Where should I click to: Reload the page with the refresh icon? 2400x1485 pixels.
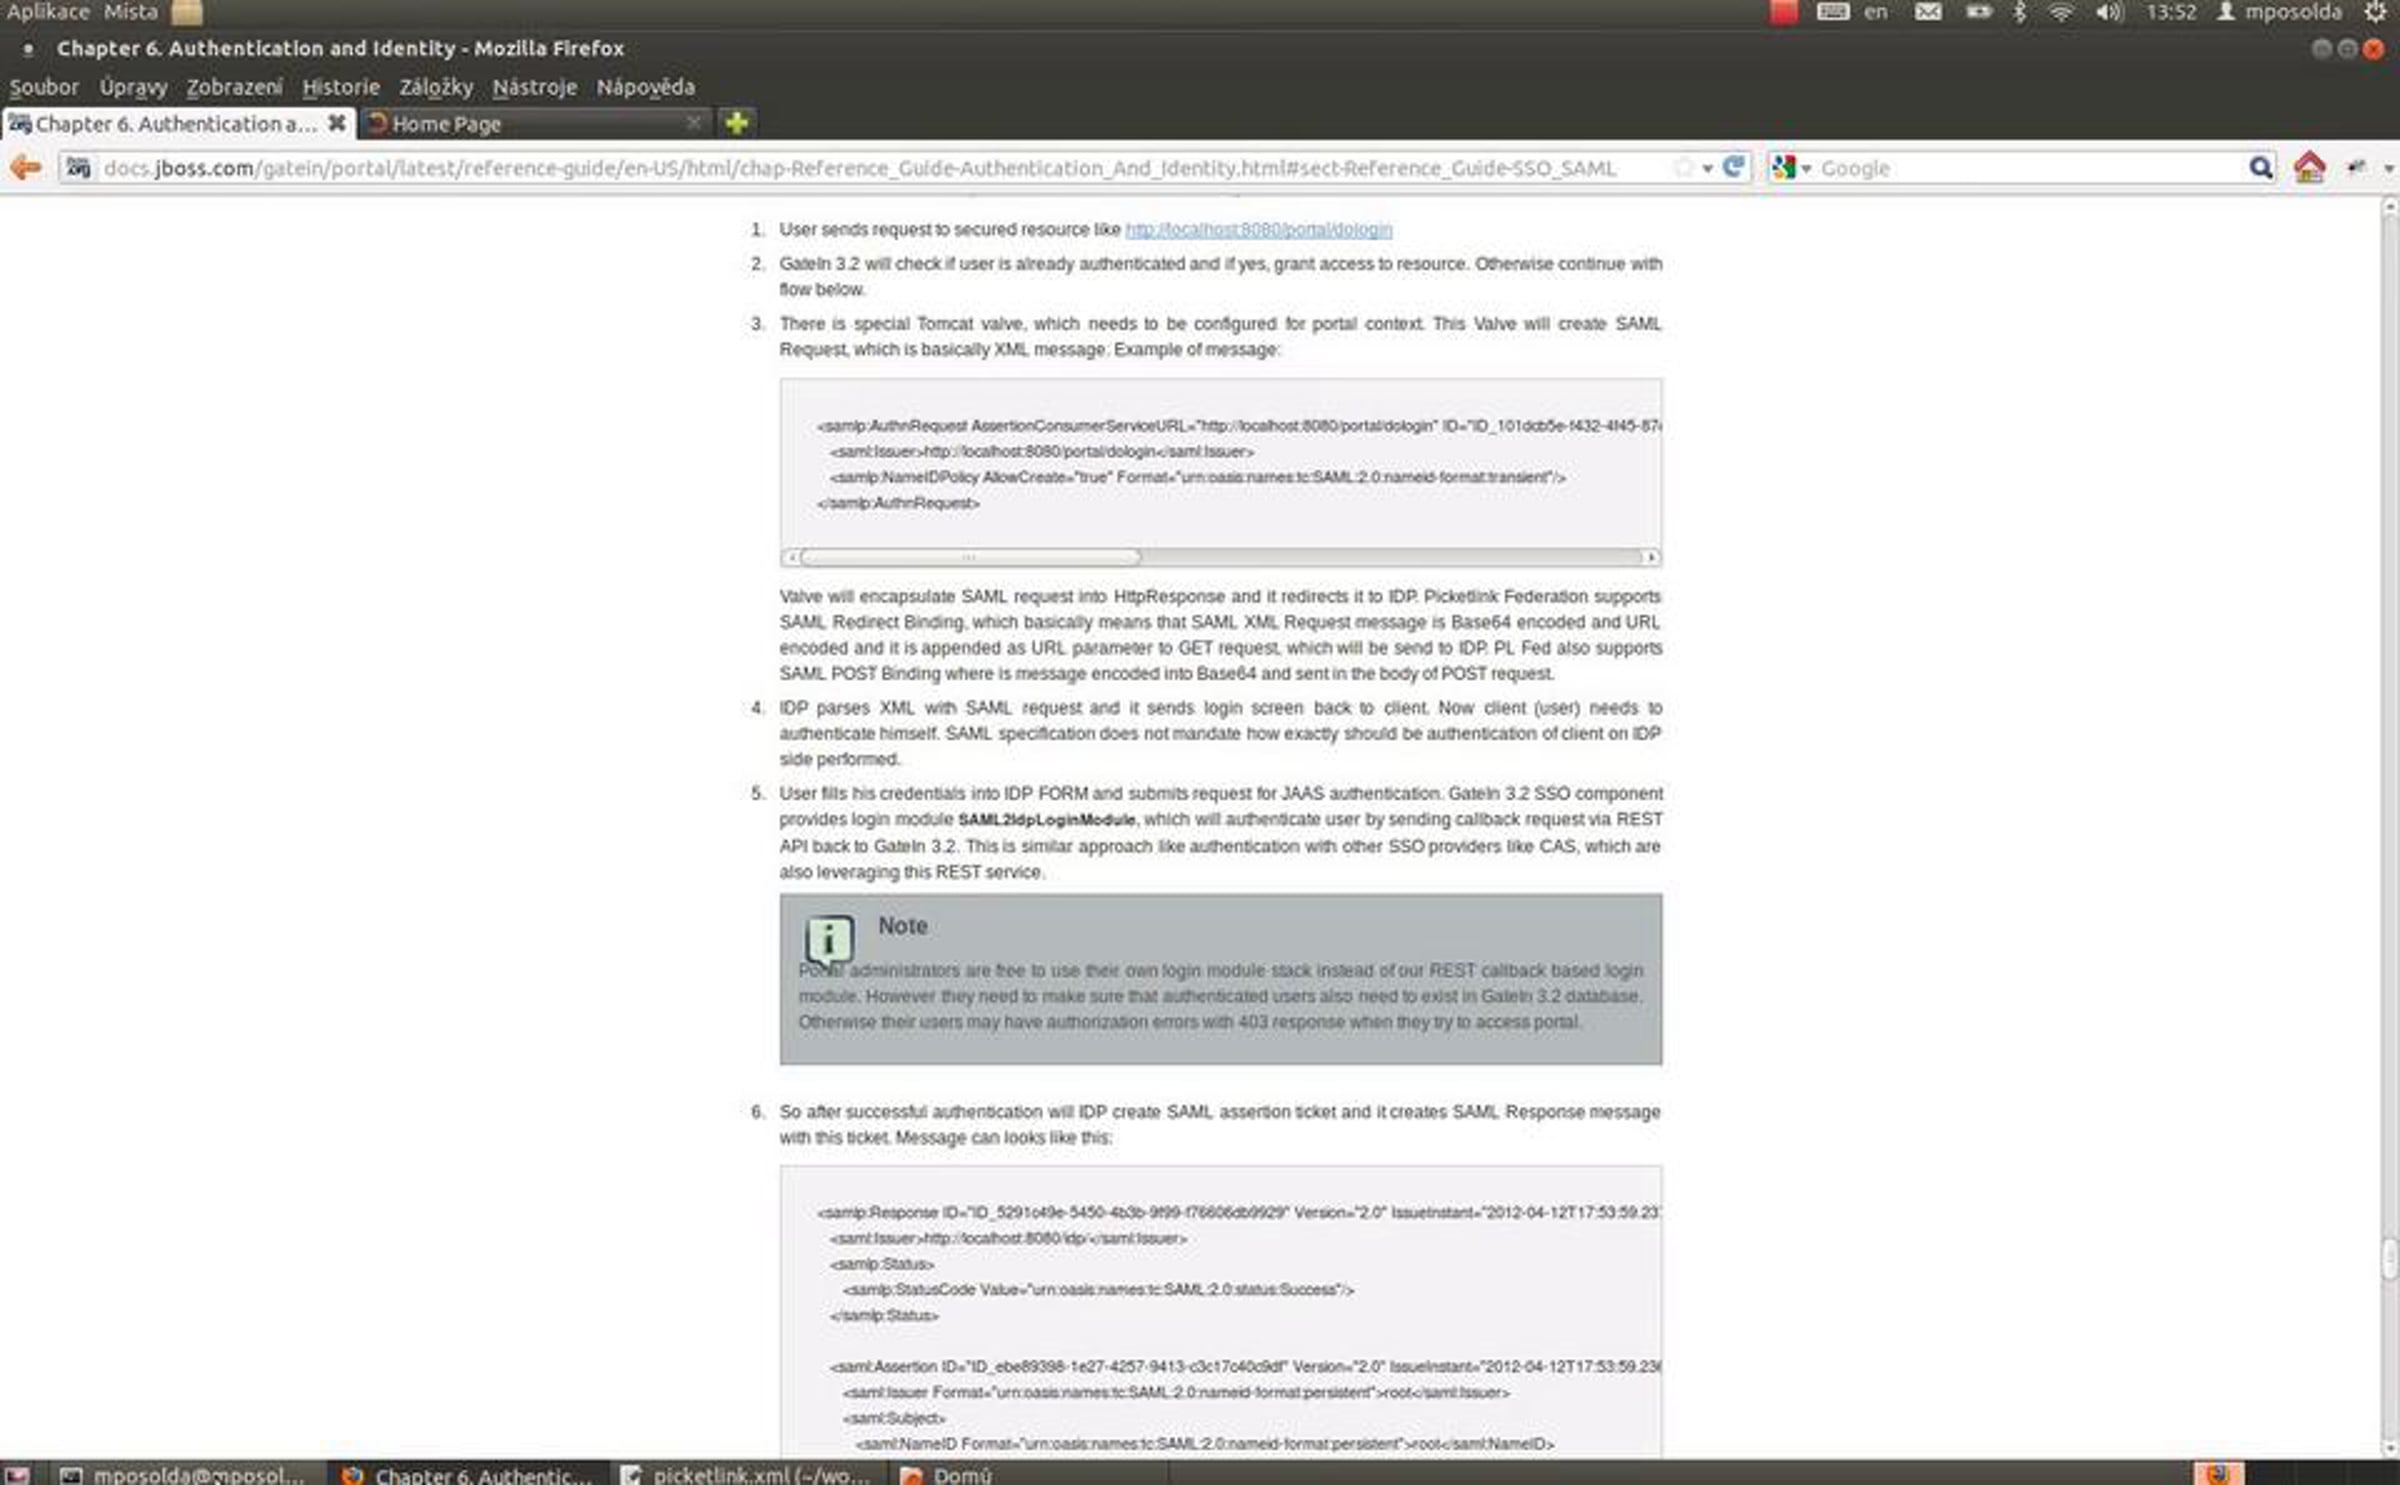click(x=1733, y=167)
